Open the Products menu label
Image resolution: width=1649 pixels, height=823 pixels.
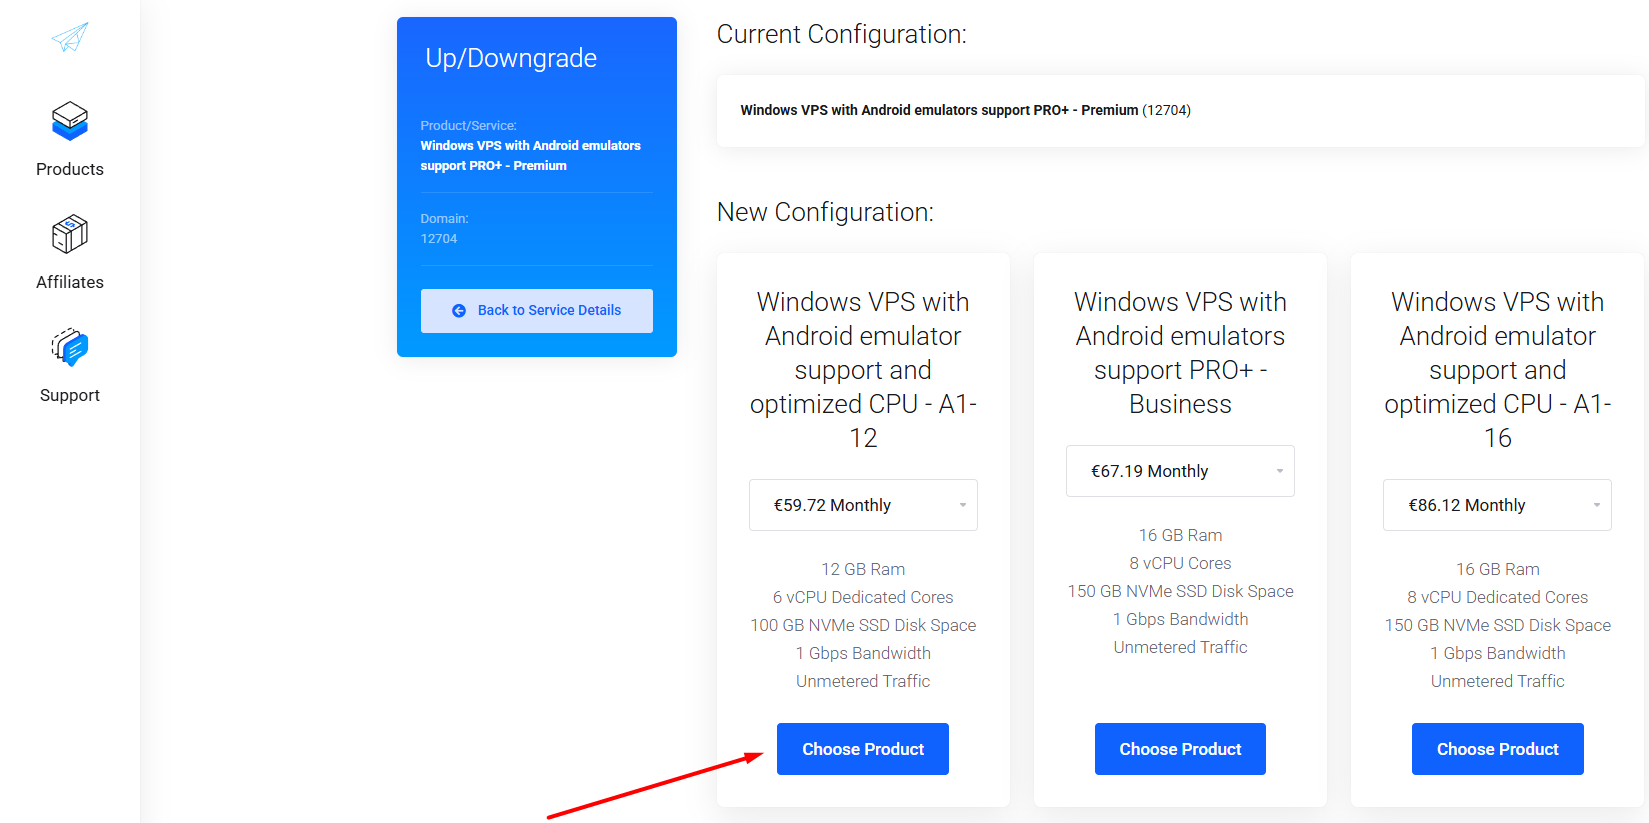(x=70, y=169)
